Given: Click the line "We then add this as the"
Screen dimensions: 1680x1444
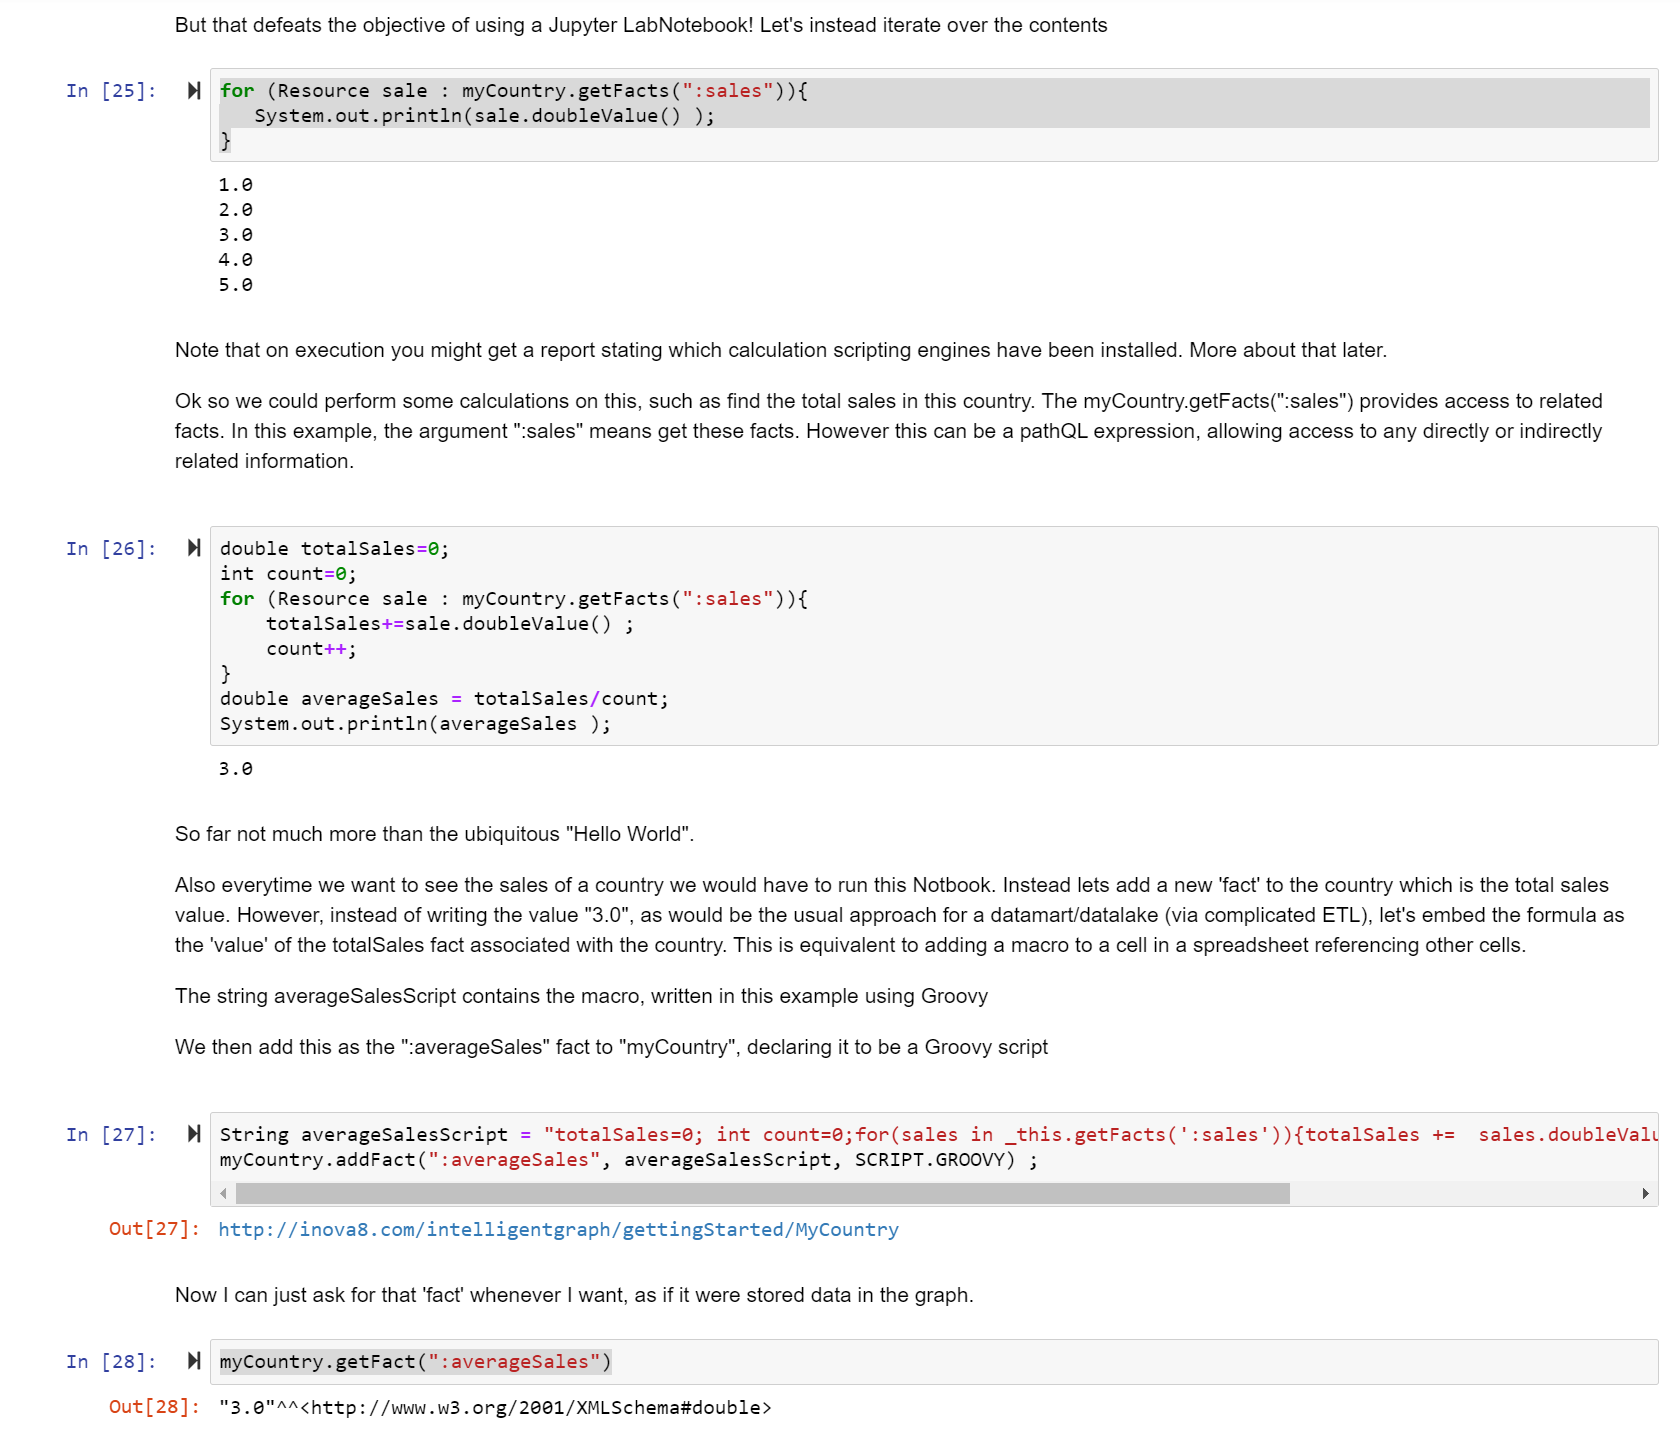Looking at the screenshot, I should pos(611,1047).
